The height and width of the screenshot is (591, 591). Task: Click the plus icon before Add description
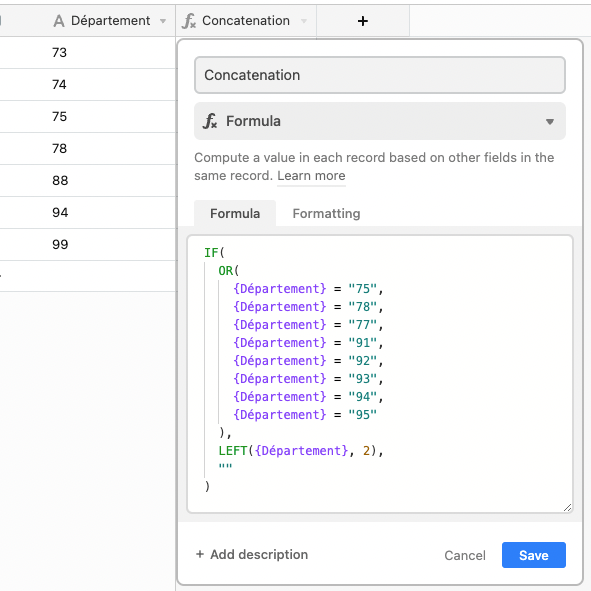(200, 554)
